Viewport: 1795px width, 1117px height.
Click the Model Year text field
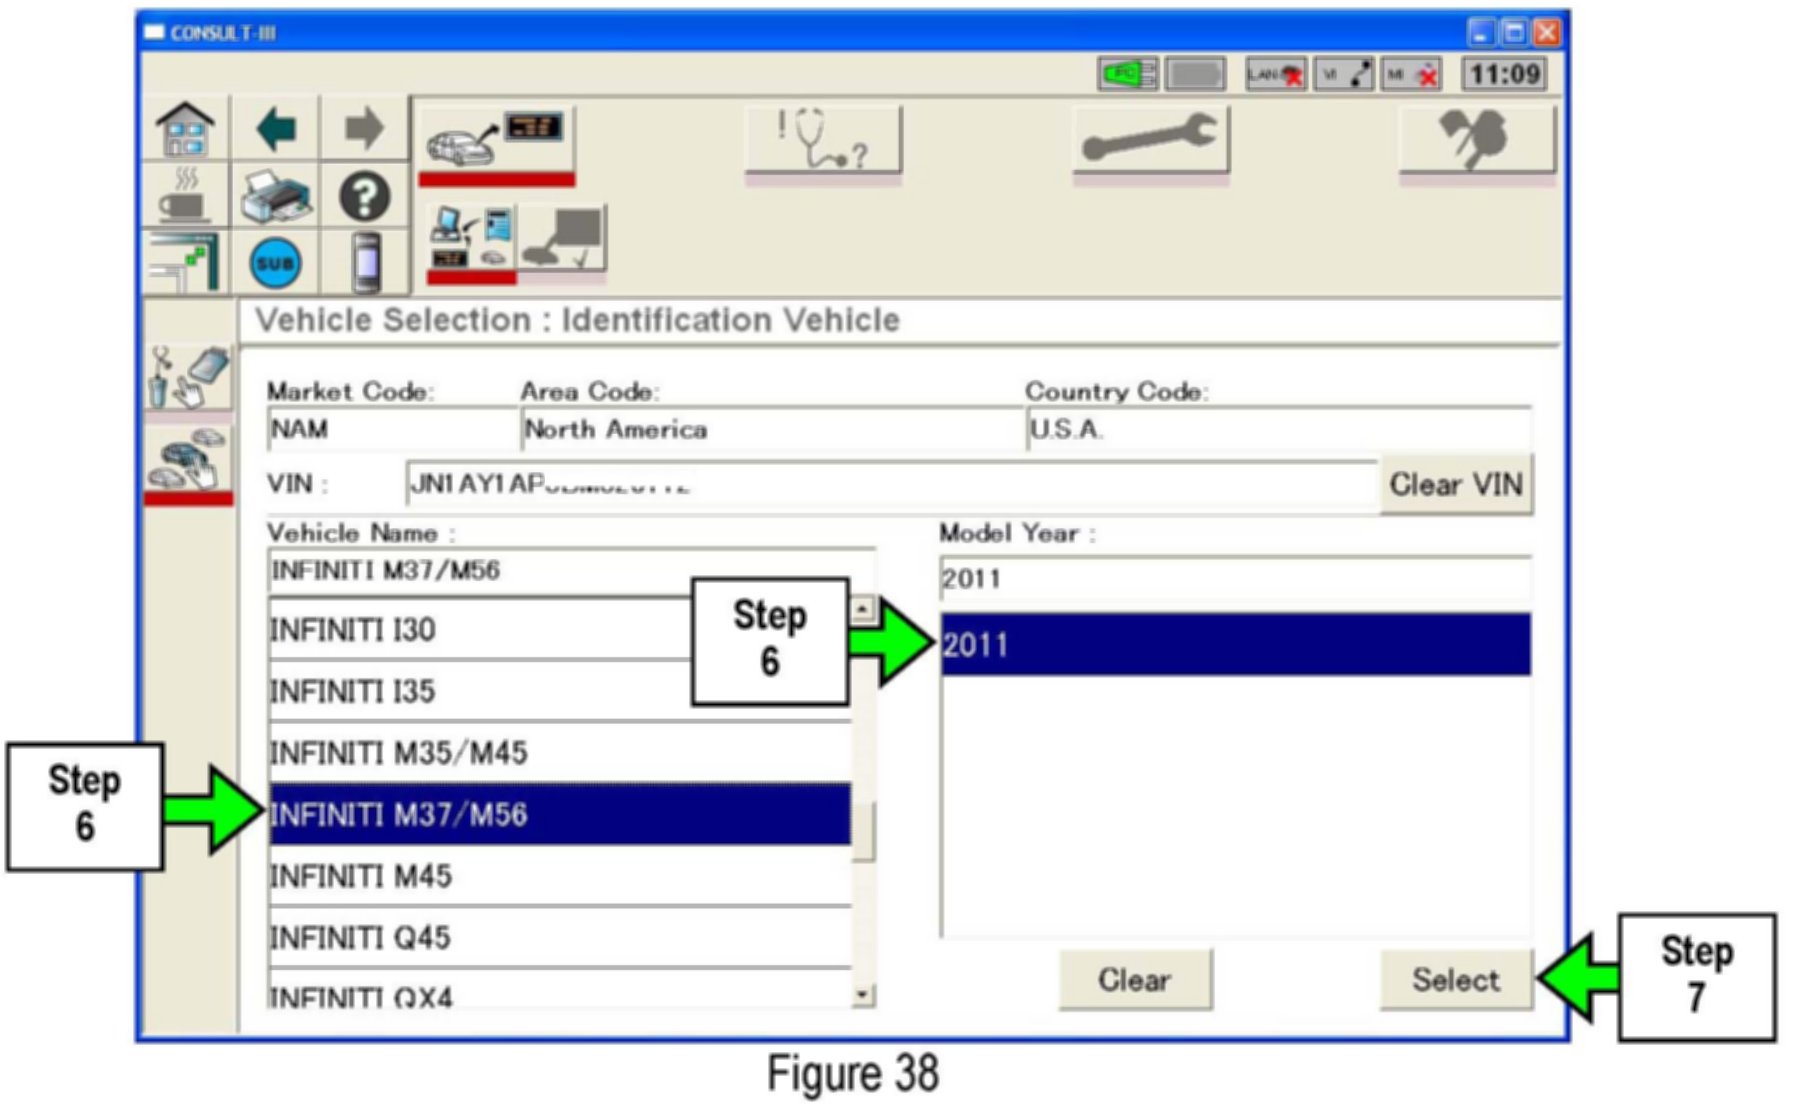click(1235, 578)
